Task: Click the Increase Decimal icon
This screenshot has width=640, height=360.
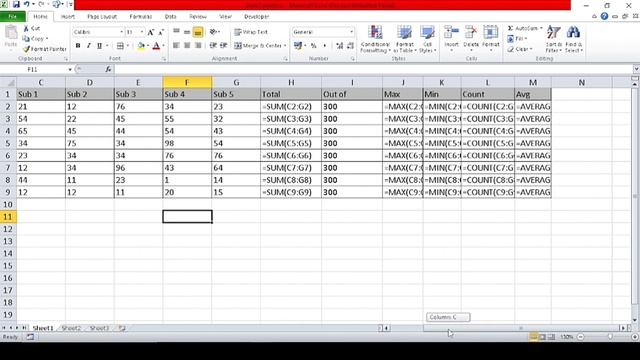Action: 340,46
